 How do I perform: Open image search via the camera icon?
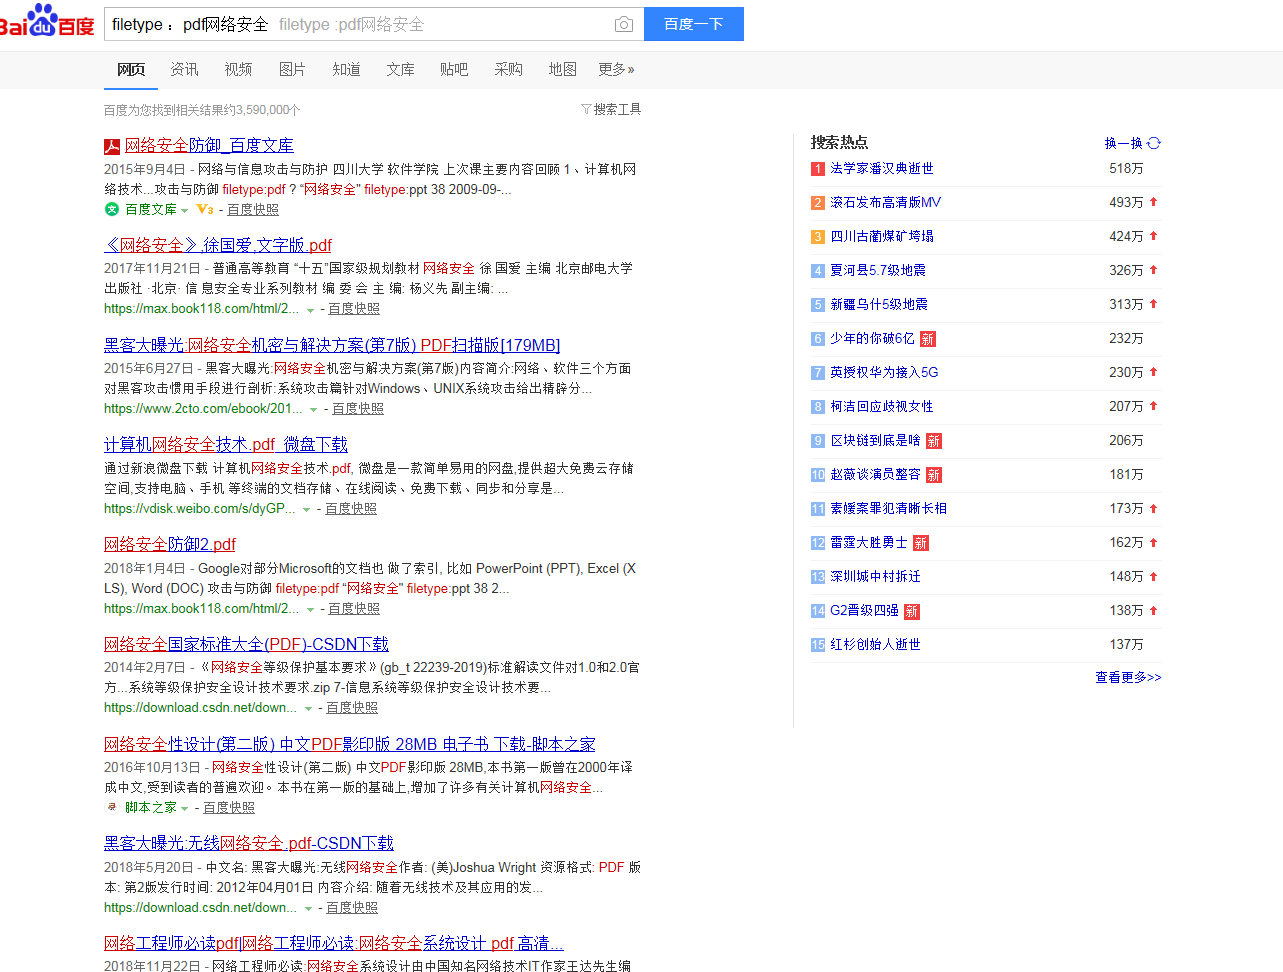623,24
